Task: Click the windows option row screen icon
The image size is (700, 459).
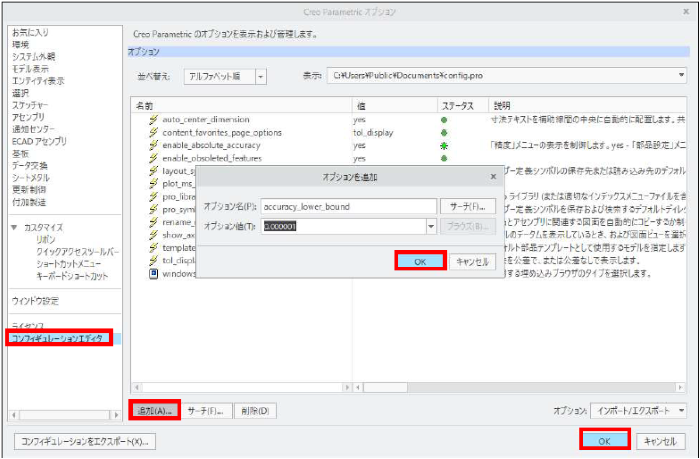Action: 154,274
